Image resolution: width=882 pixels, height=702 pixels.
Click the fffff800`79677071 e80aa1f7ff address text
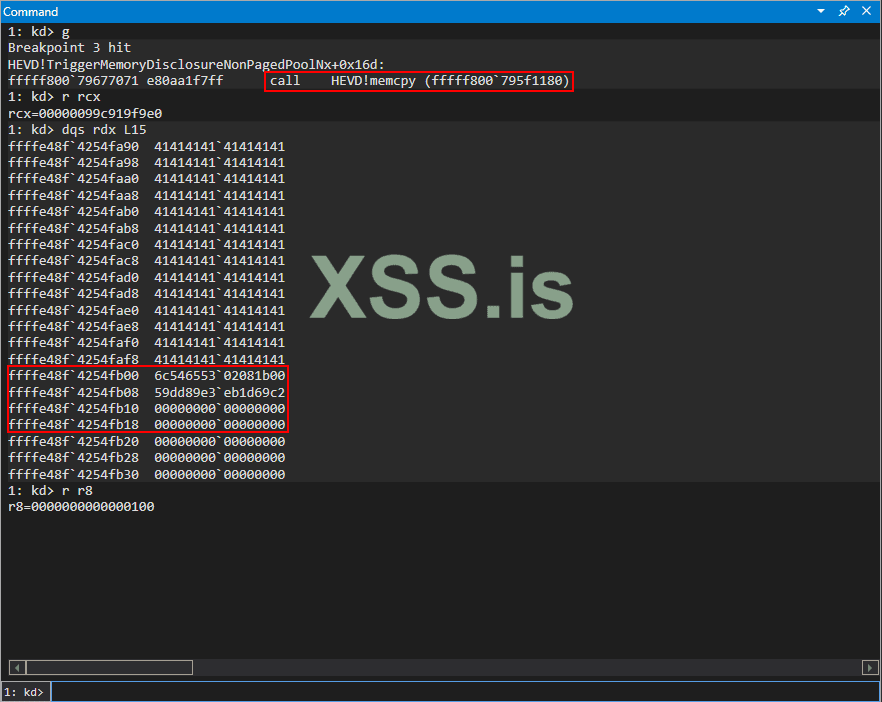click(x=115, y=81)
